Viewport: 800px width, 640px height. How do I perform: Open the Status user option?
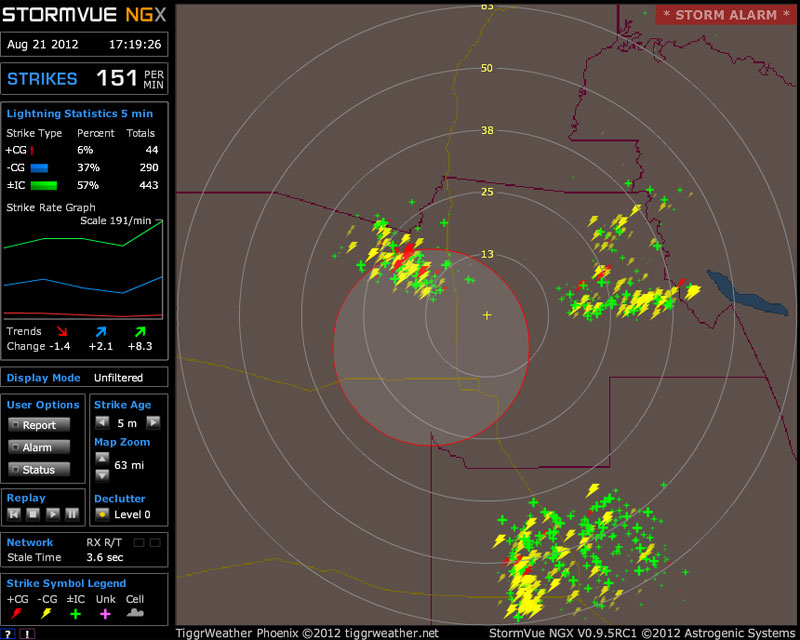(x=39, y=469)
